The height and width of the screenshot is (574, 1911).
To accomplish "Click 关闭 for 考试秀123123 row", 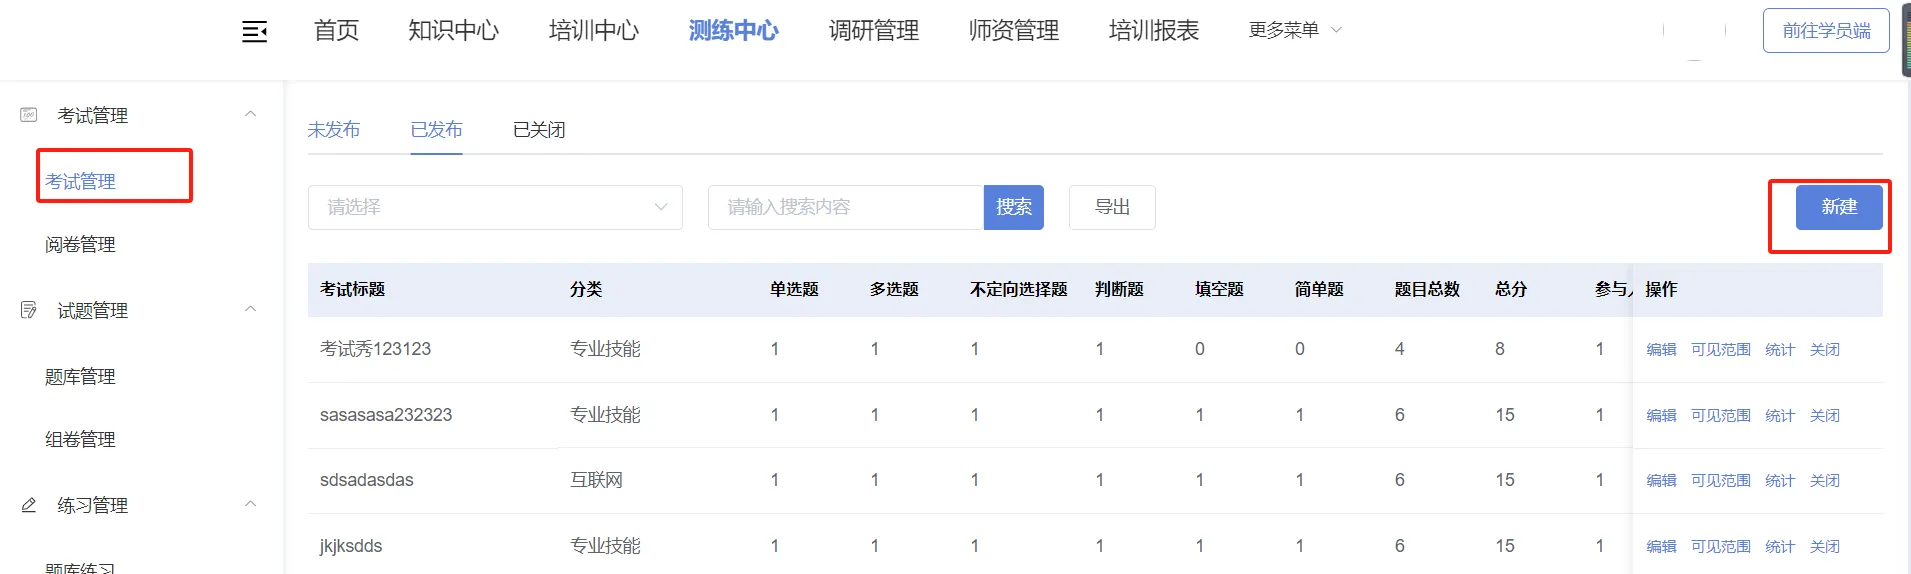I will click(1825, 350).
